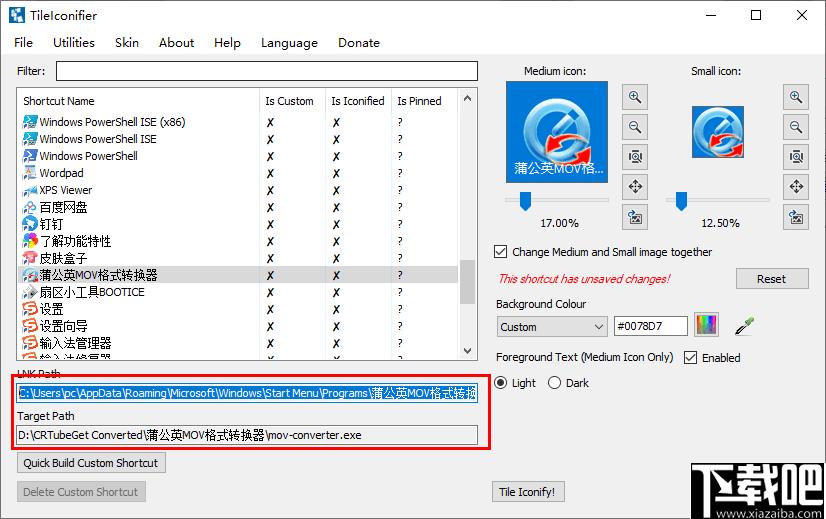Click shortcut list scroll down arrow

pos(467,350)
